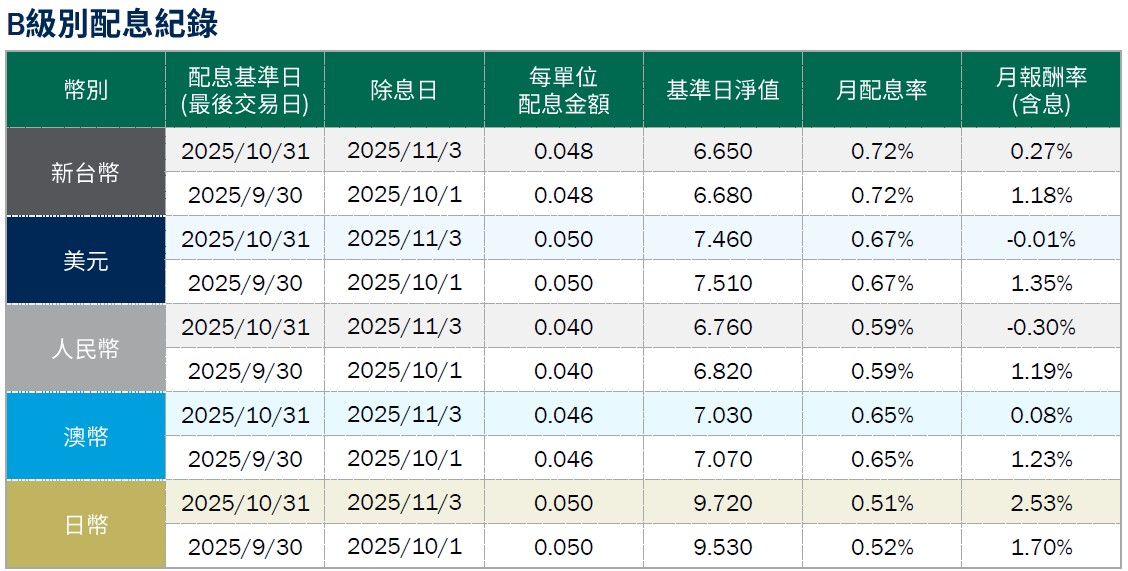This screenshot has height=571, width=1128.
Task: Click the 人民幣 currency label cell
Action: [85, 349]
